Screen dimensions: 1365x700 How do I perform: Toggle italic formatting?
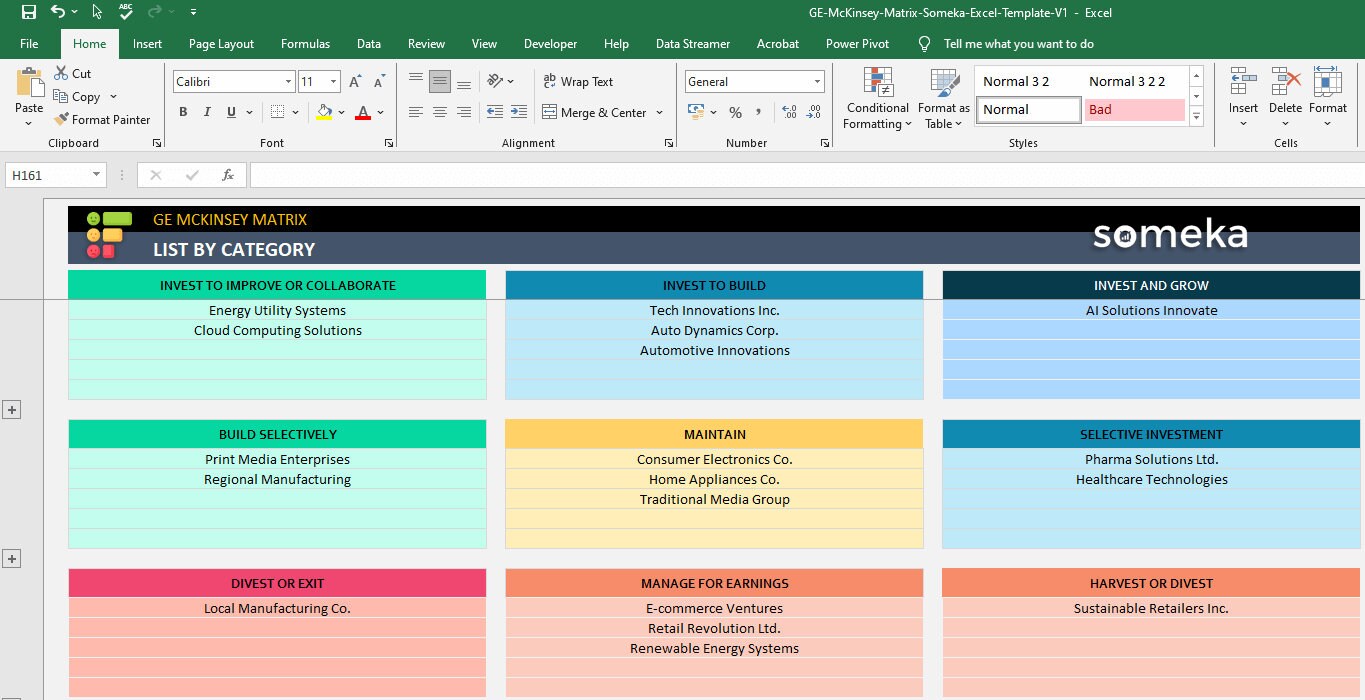pyautogui.click(x=206, y=112)
